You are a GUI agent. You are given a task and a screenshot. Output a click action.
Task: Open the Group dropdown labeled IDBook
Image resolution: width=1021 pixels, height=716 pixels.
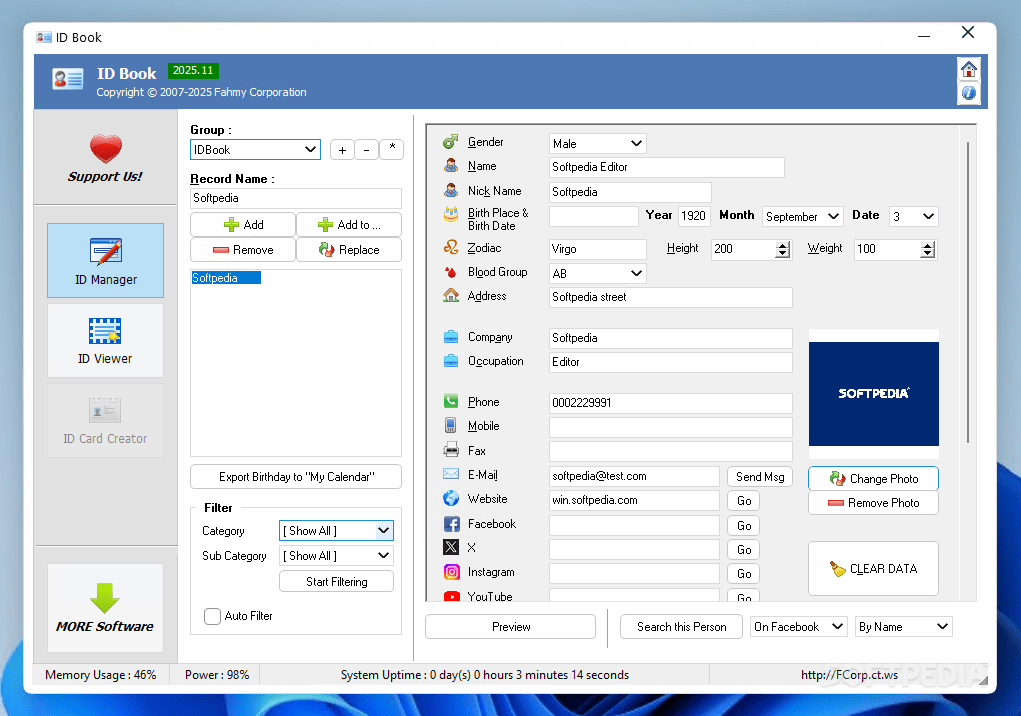[x=254, y=149]
